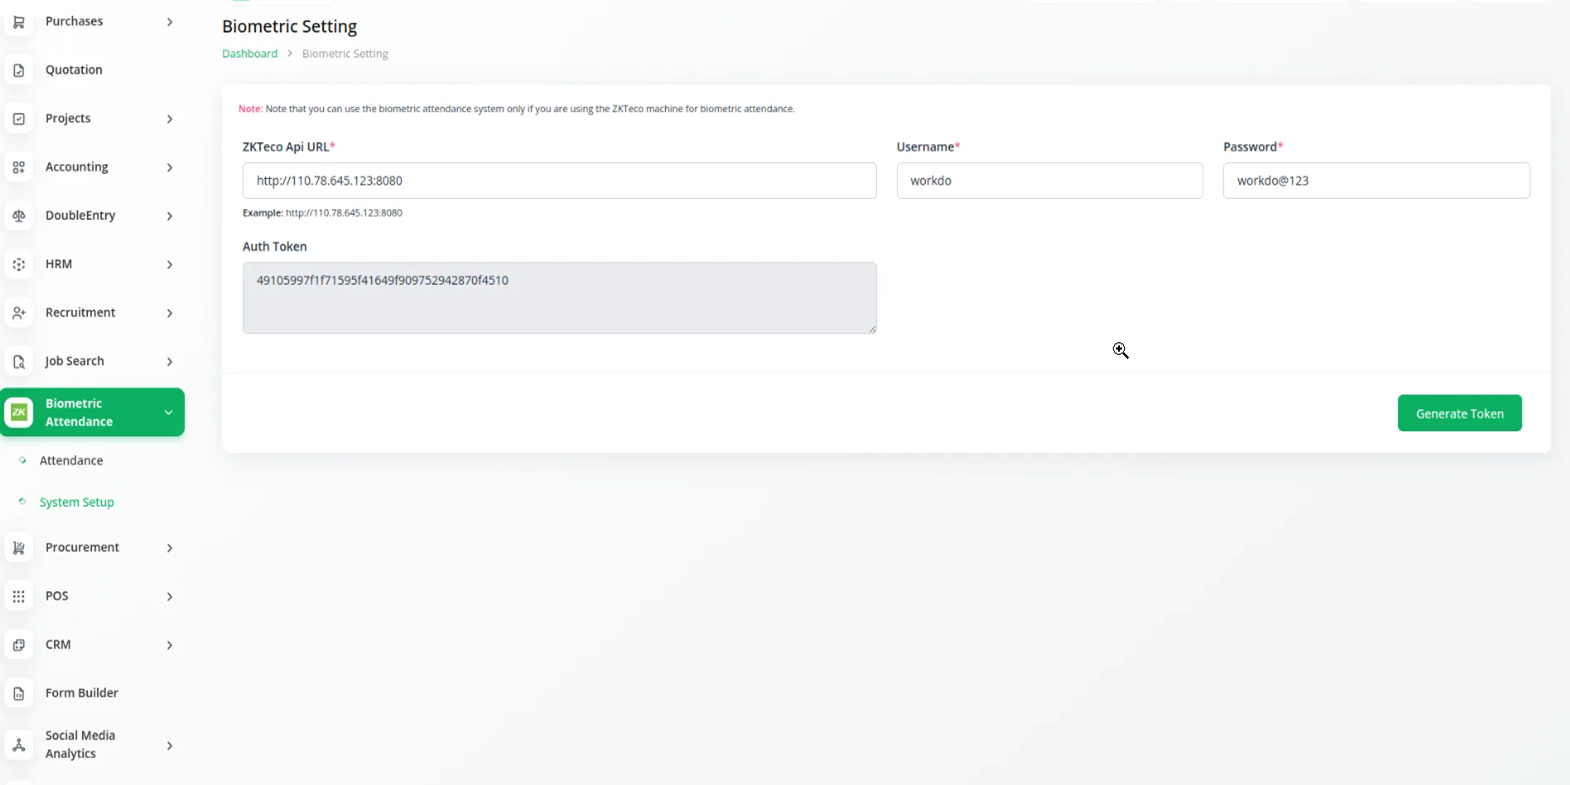Screen dimensions: 1570x785
Task: Expand the Projects submenu arrow
Action: point(169,119)
